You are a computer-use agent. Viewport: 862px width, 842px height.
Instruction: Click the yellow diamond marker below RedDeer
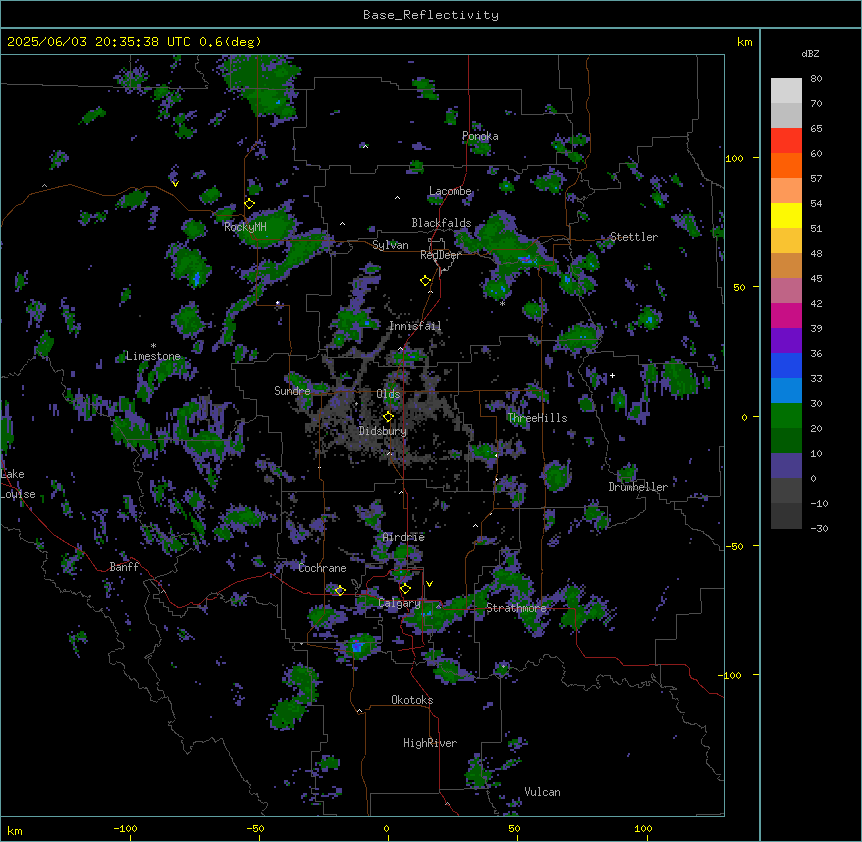(426, 281)
